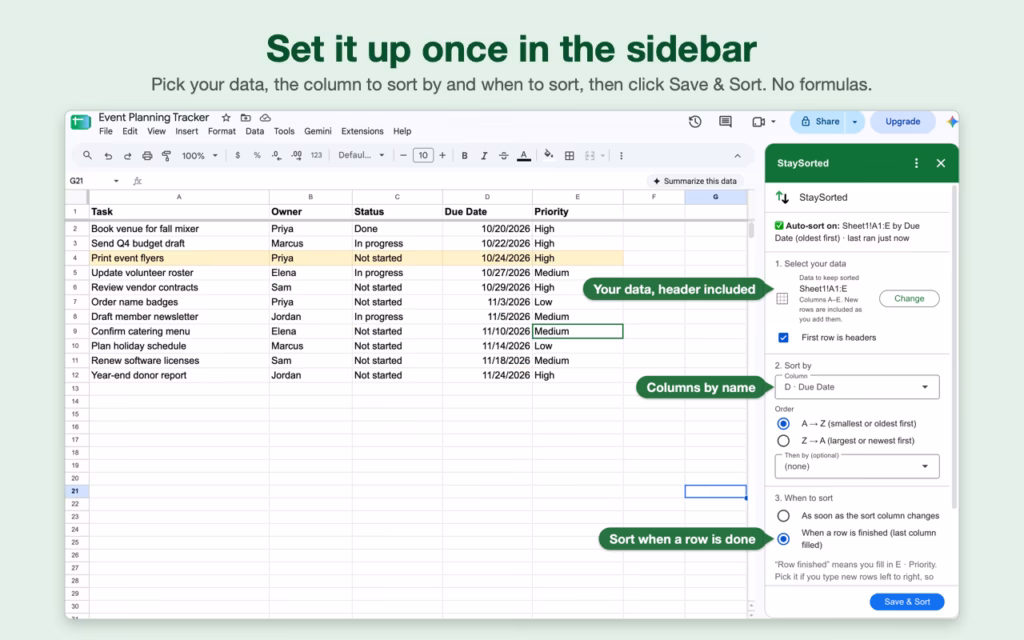
Task: Select the paint format tool
Action: (167, 156)
